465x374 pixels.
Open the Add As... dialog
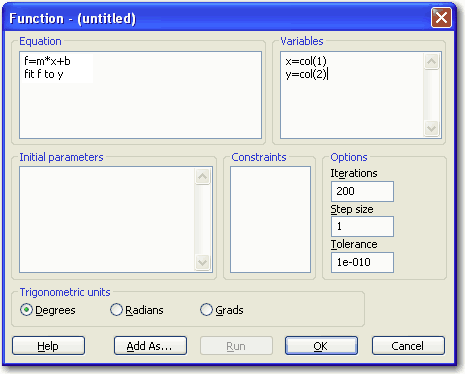(x=150, y=346)
